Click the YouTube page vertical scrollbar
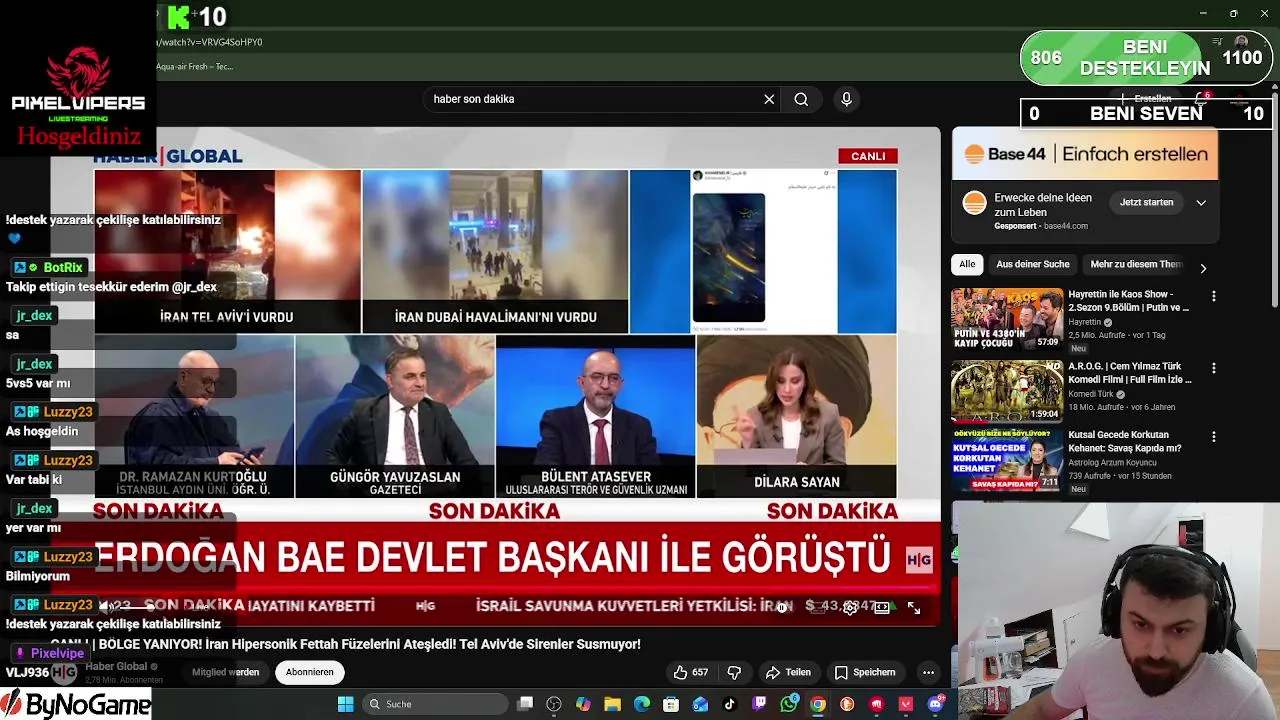Viewport: 1280px width, 720px height. pyautogui.click(x=1274, y=200)
